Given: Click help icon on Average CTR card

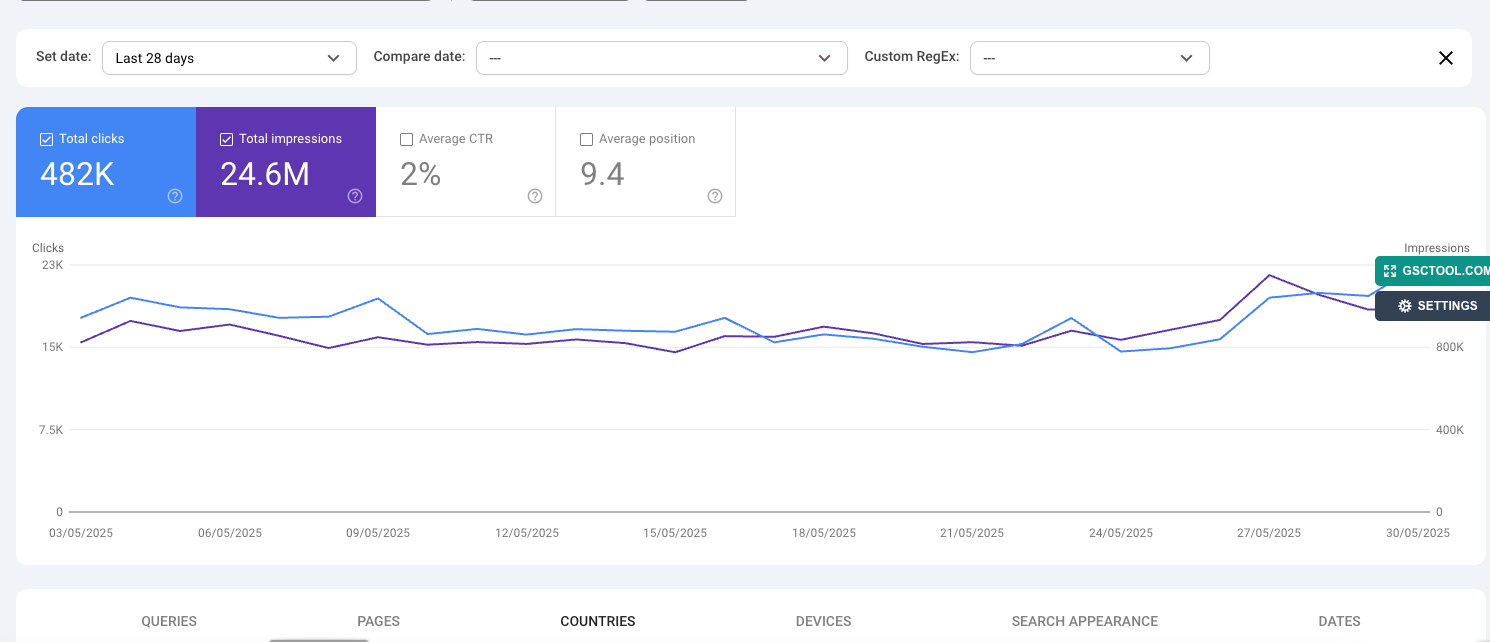Looking at the screenshot, I should [535, 196].
